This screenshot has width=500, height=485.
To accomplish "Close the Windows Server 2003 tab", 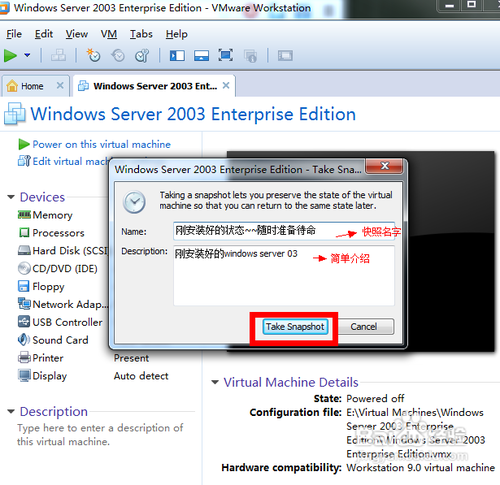I will pos(226,86).
